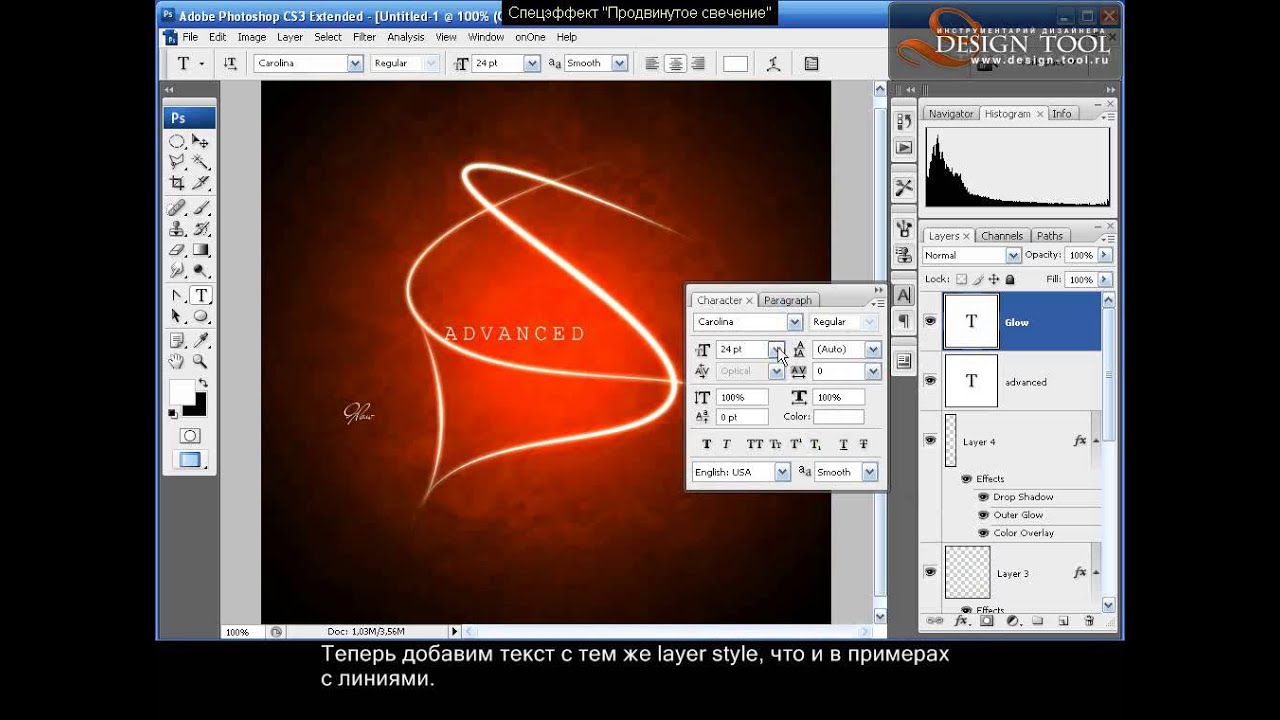Select the Ellipse shape tool

tap(201, 316)
